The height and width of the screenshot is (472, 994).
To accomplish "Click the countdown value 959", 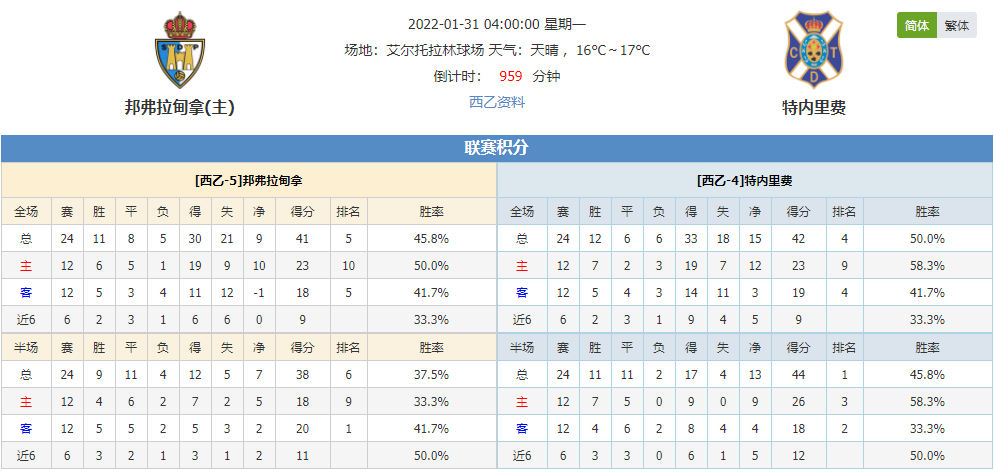I will (511, 77).
